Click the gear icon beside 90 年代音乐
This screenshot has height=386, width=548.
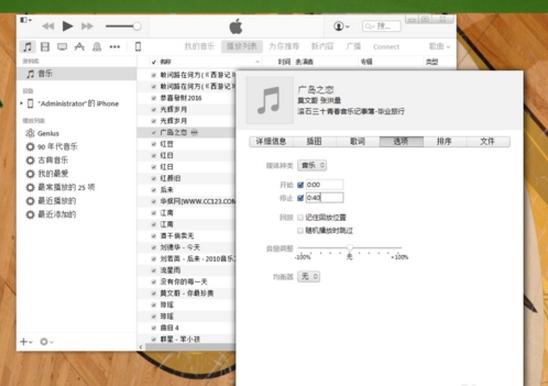(30, 146)
